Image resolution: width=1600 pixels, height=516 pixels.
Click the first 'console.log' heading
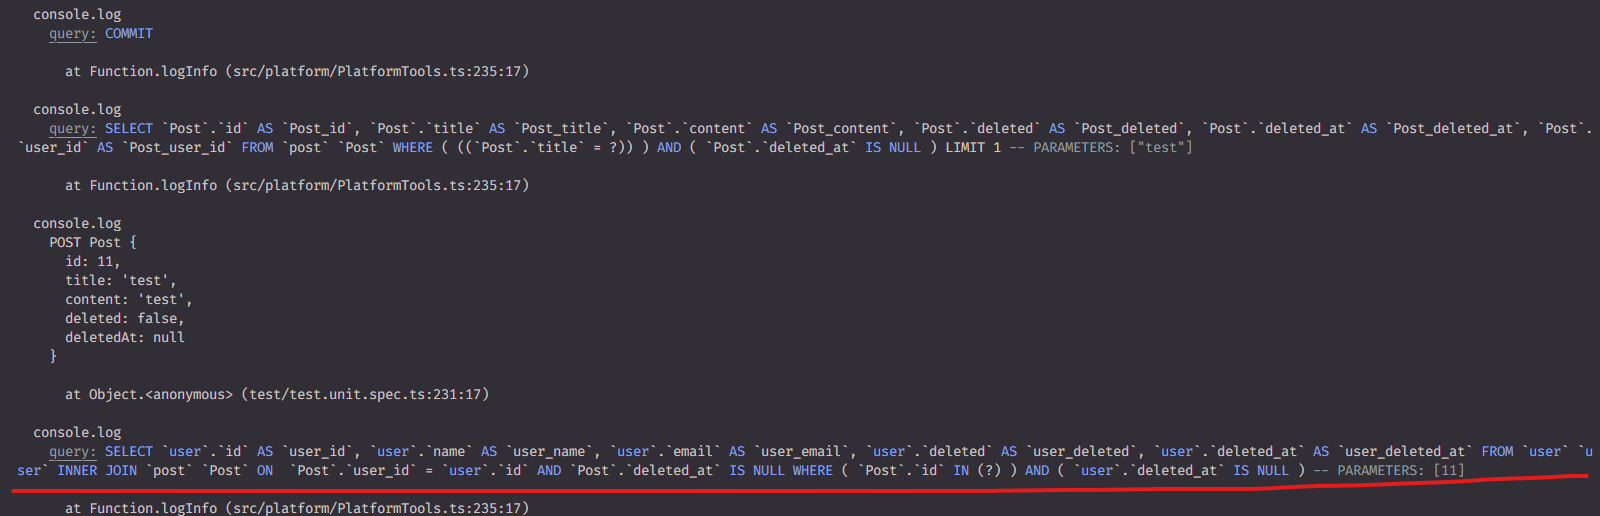point(77,14)
